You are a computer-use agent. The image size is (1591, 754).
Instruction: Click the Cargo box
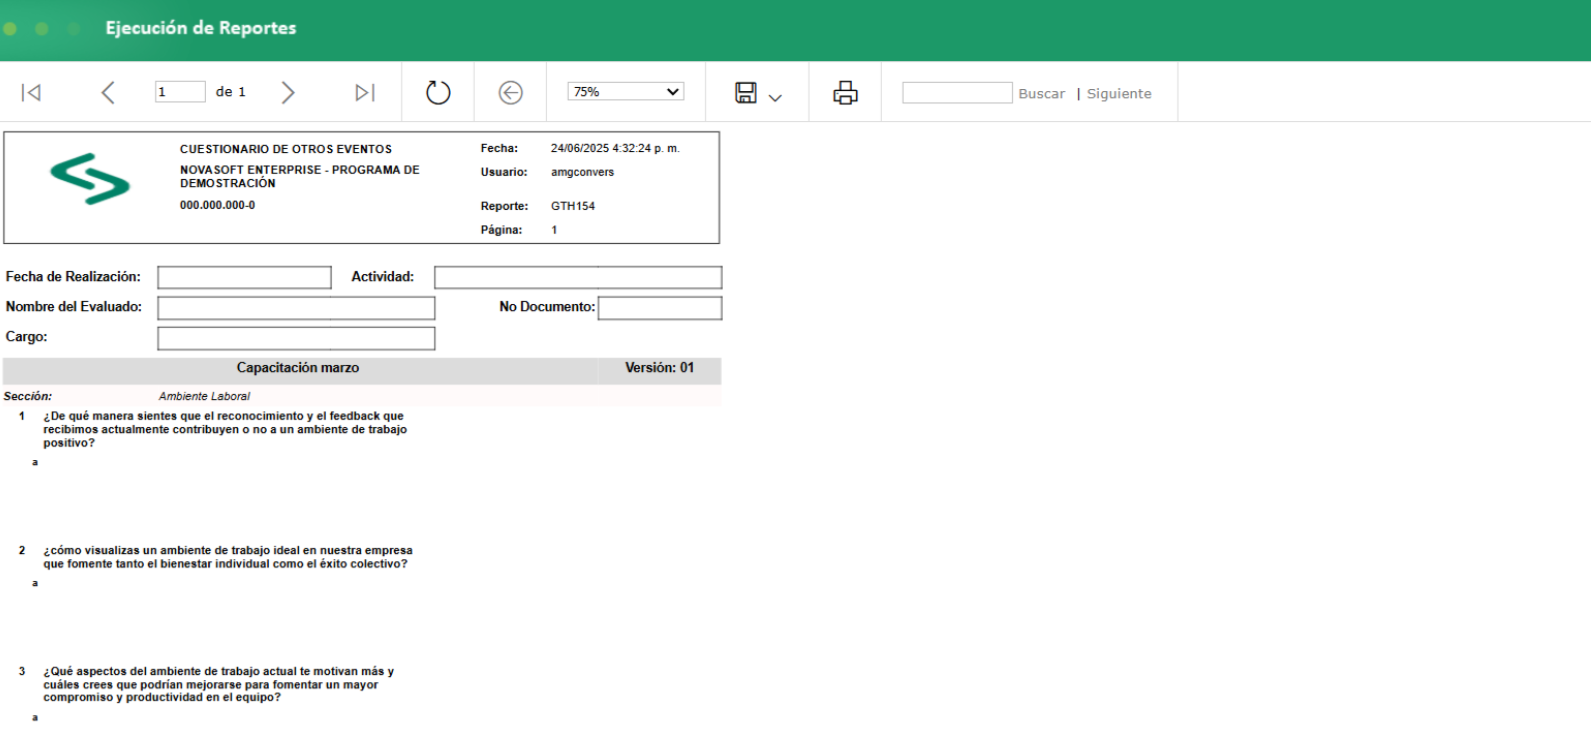[296, 338]
